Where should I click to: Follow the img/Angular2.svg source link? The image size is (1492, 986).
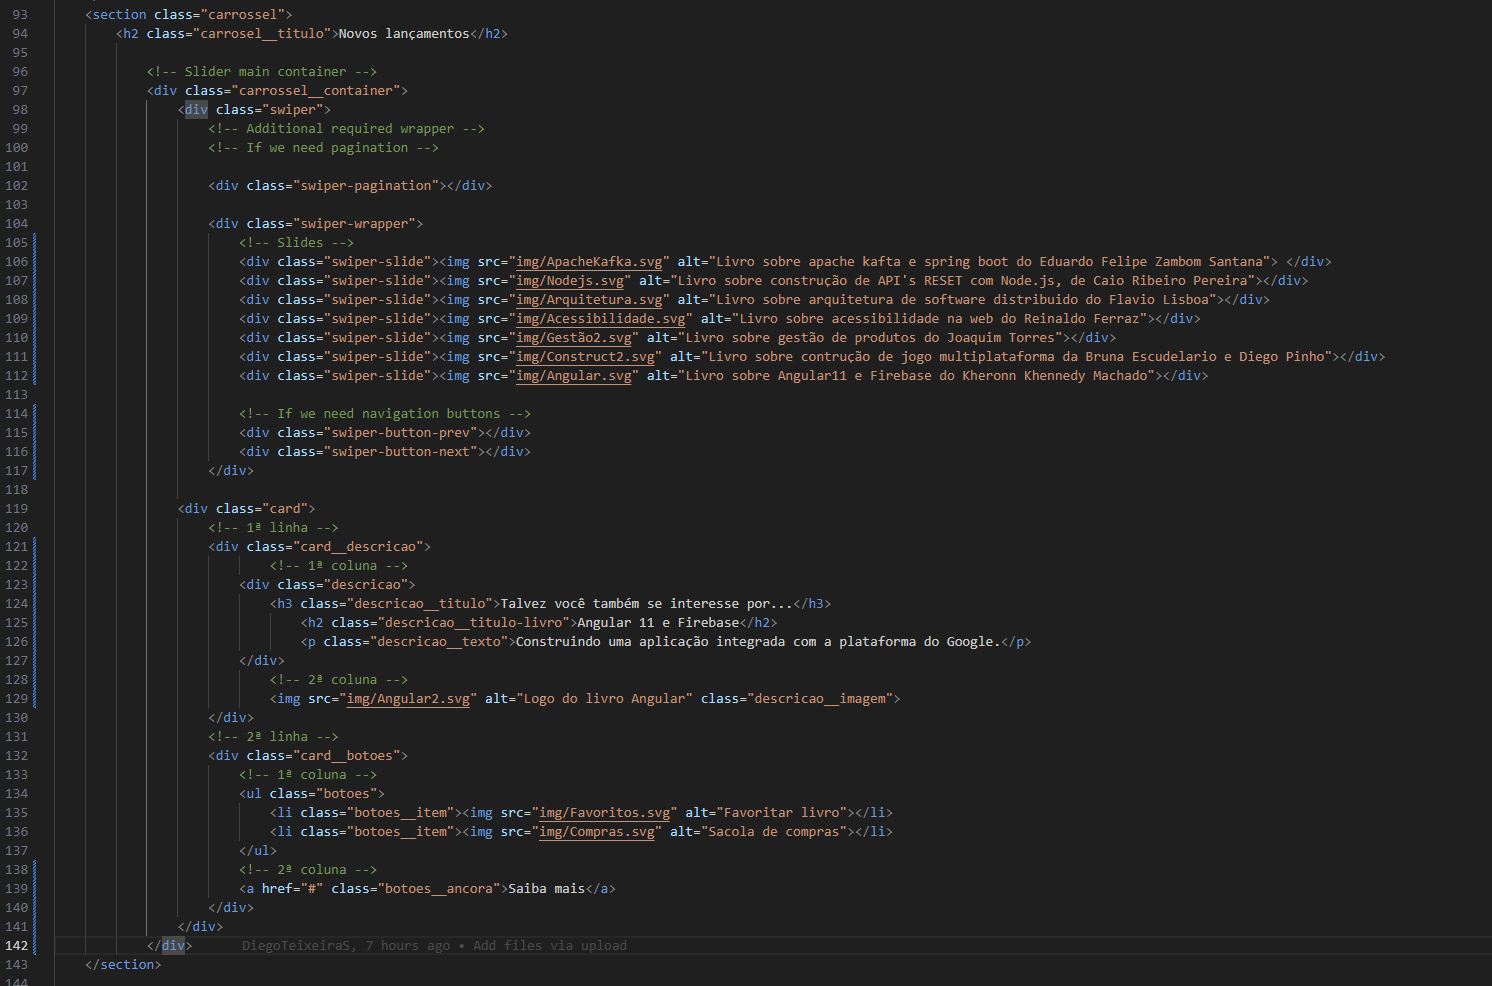[x=408, y=699]
